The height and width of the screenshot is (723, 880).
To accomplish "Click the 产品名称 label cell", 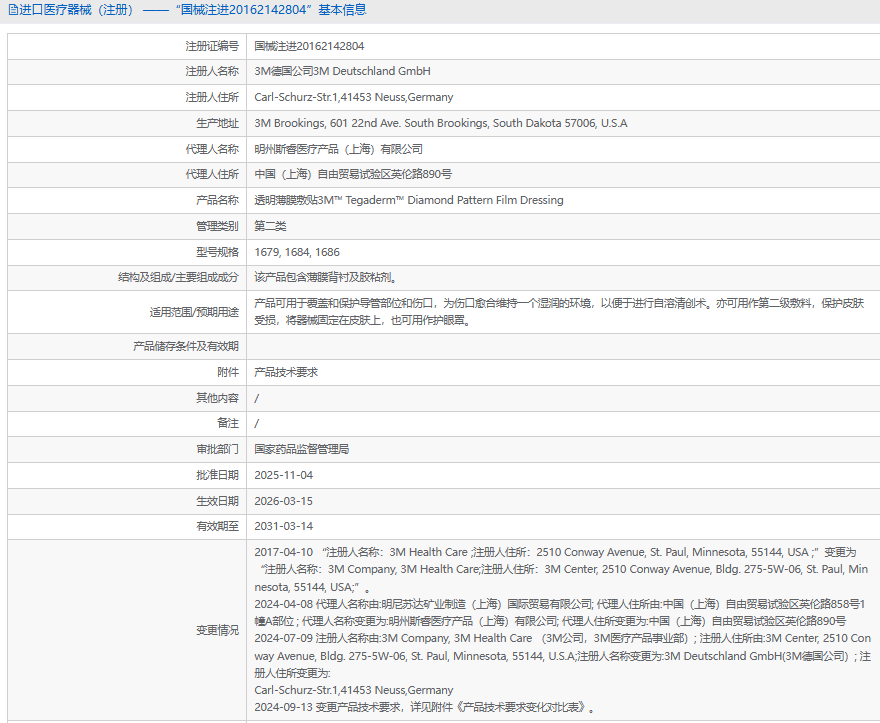I will click(127, 200).
